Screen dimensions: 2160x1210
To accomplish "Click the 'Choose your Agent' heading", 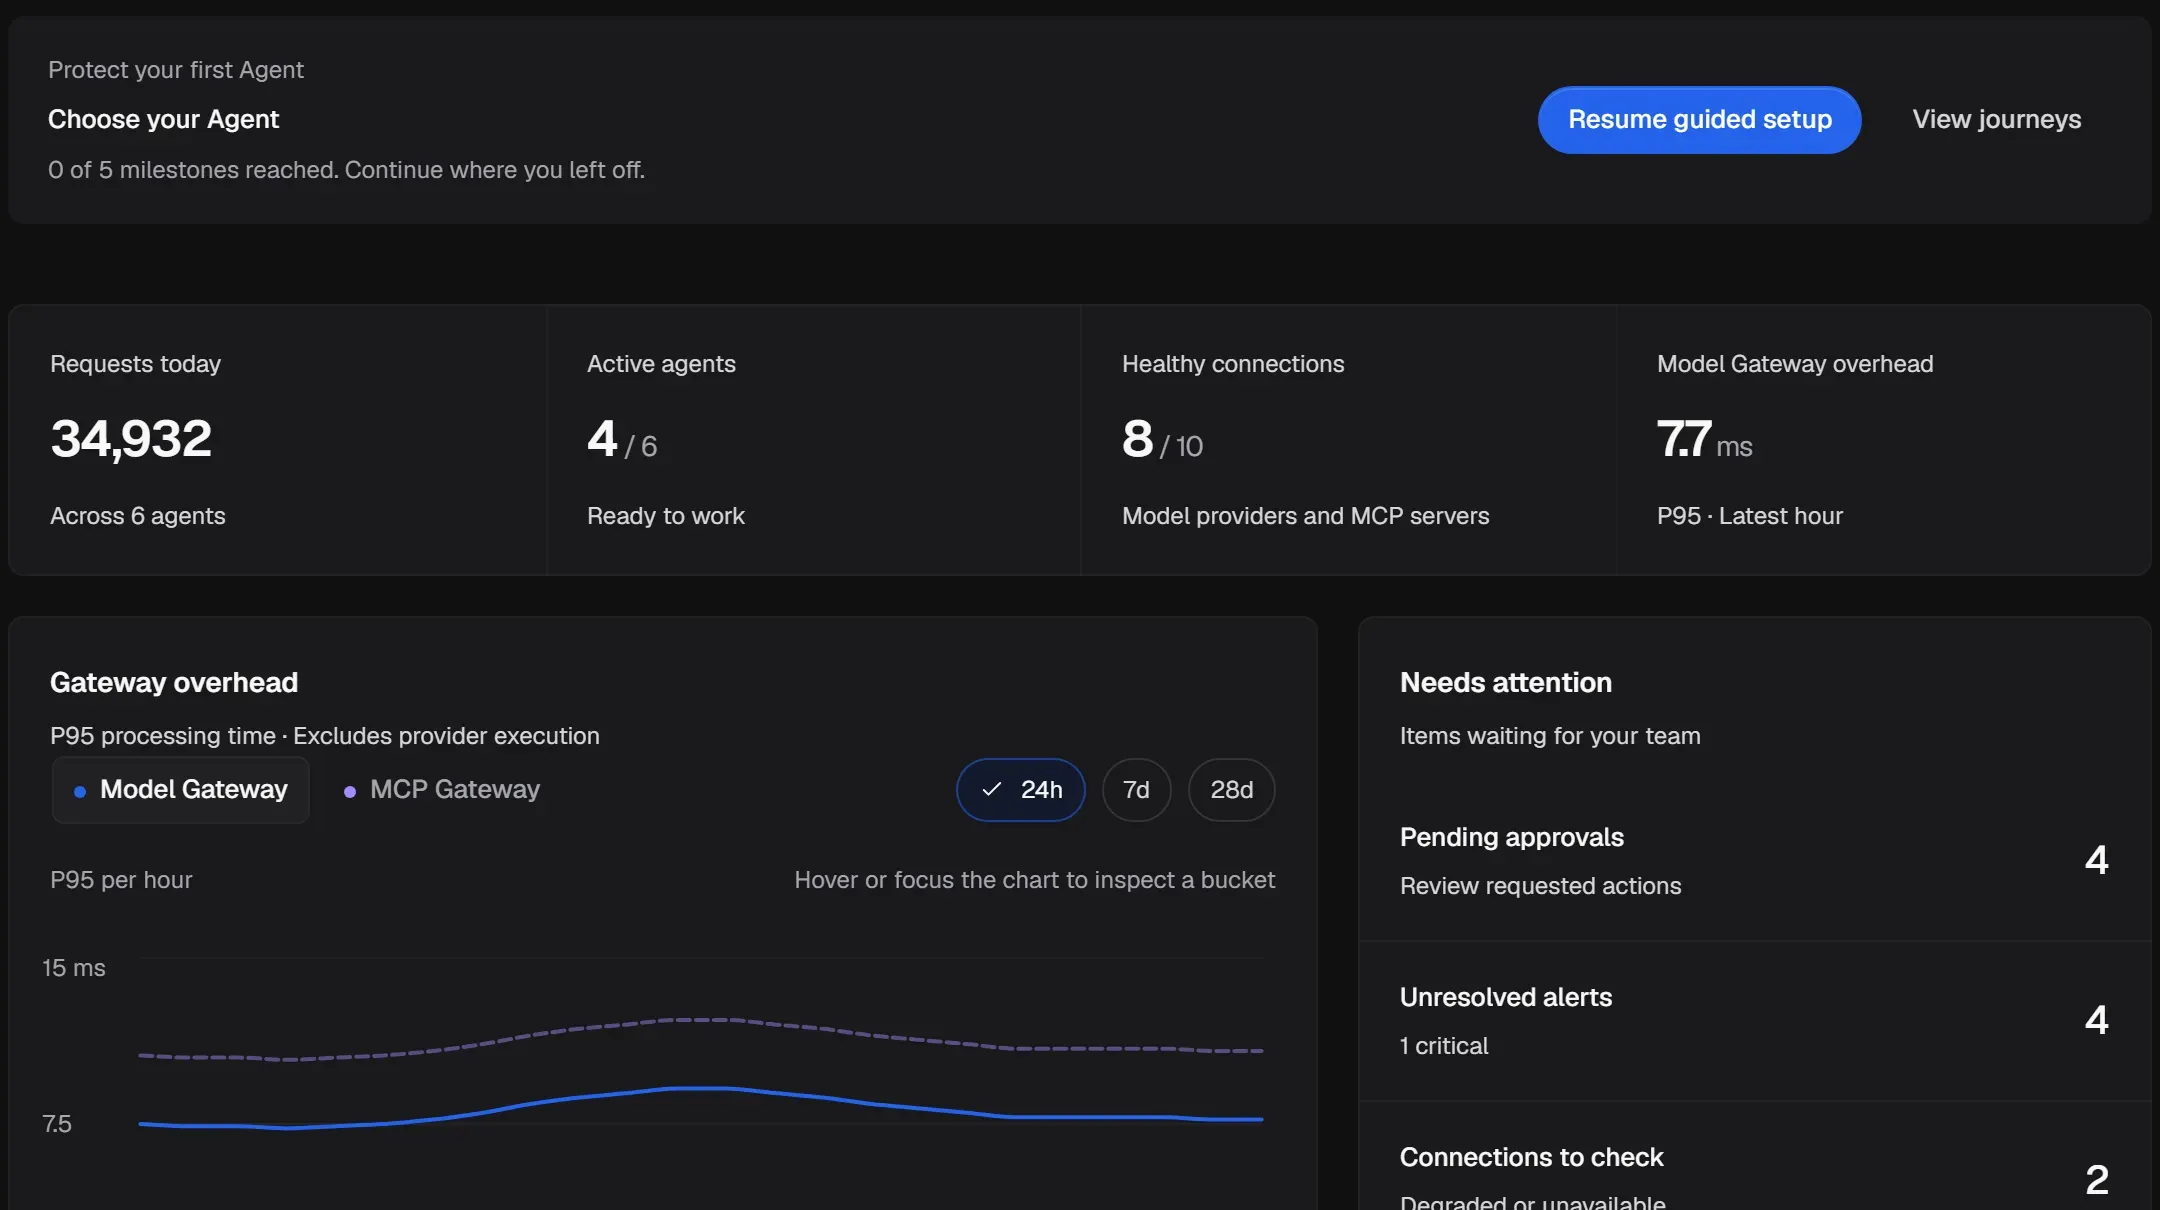I will coord(163,119).
